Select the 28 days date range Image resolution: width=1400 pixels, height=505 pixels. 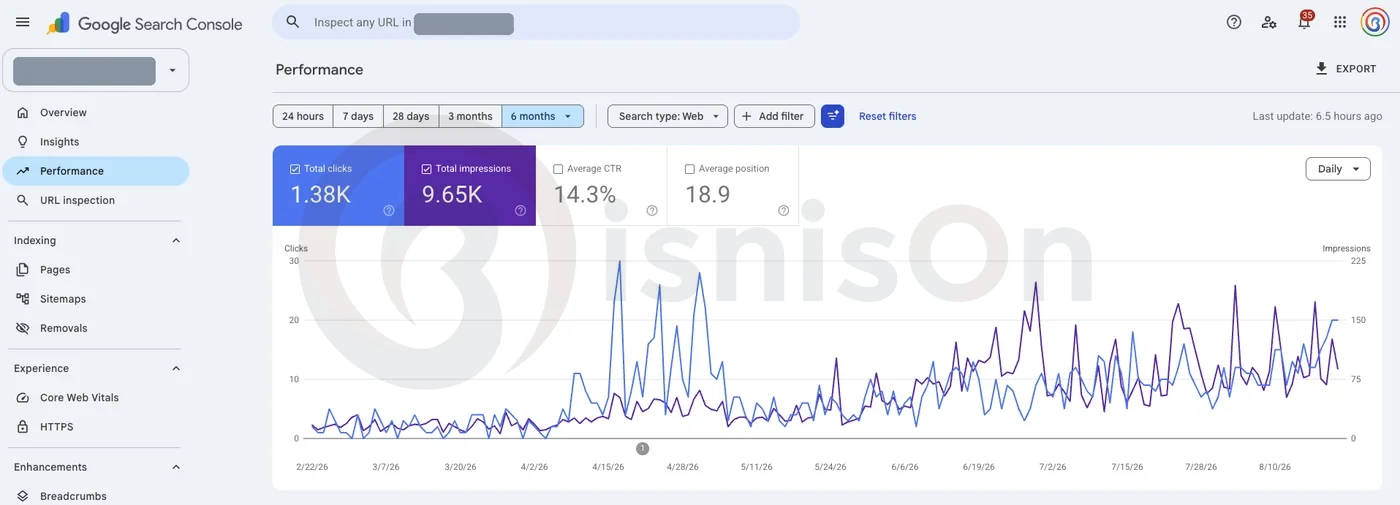click(411, 116)
